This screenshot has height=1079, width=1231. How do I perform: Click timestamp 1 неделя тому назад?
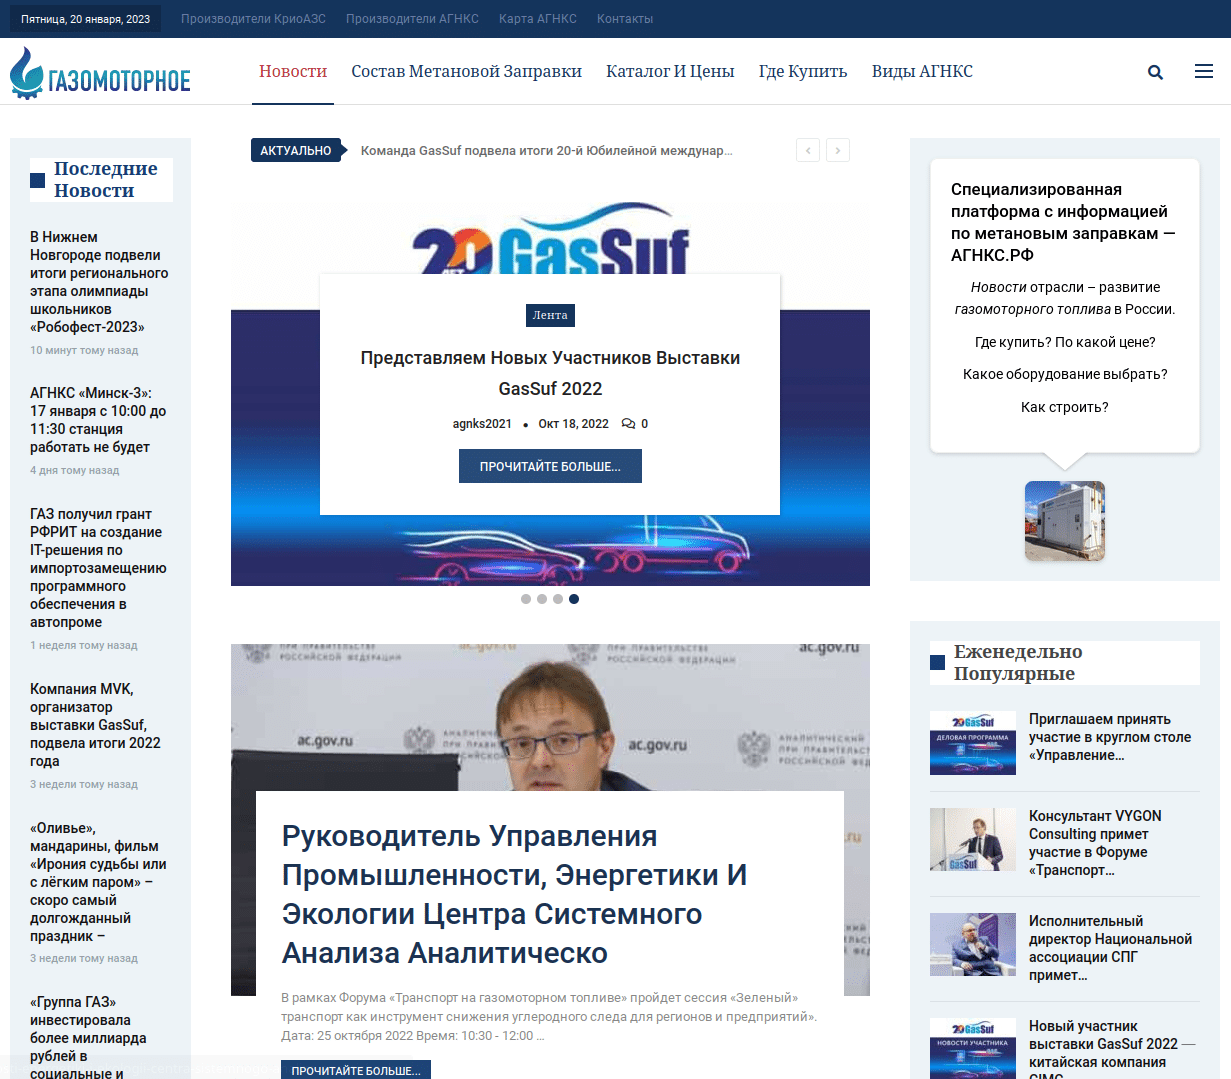84,646
